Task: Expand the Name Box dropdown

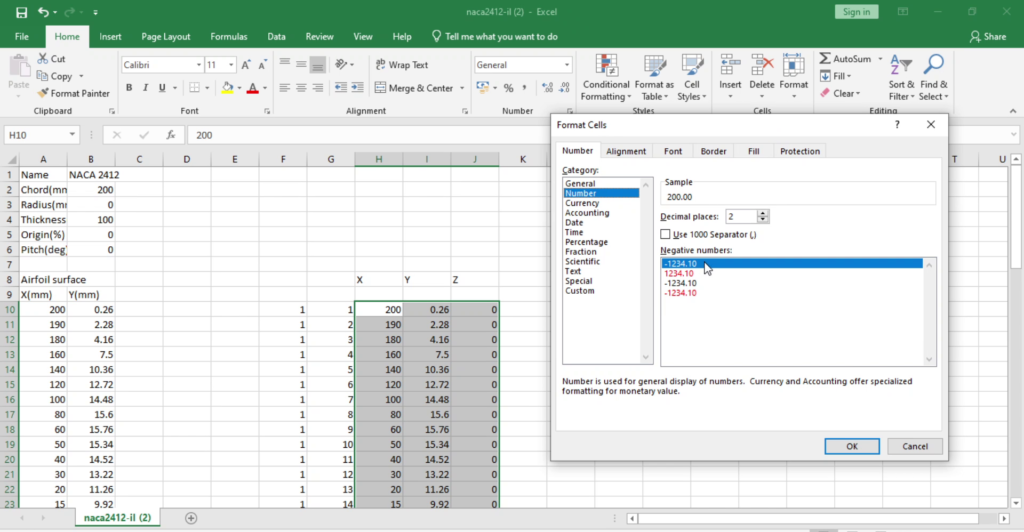Action: (72, 135)
